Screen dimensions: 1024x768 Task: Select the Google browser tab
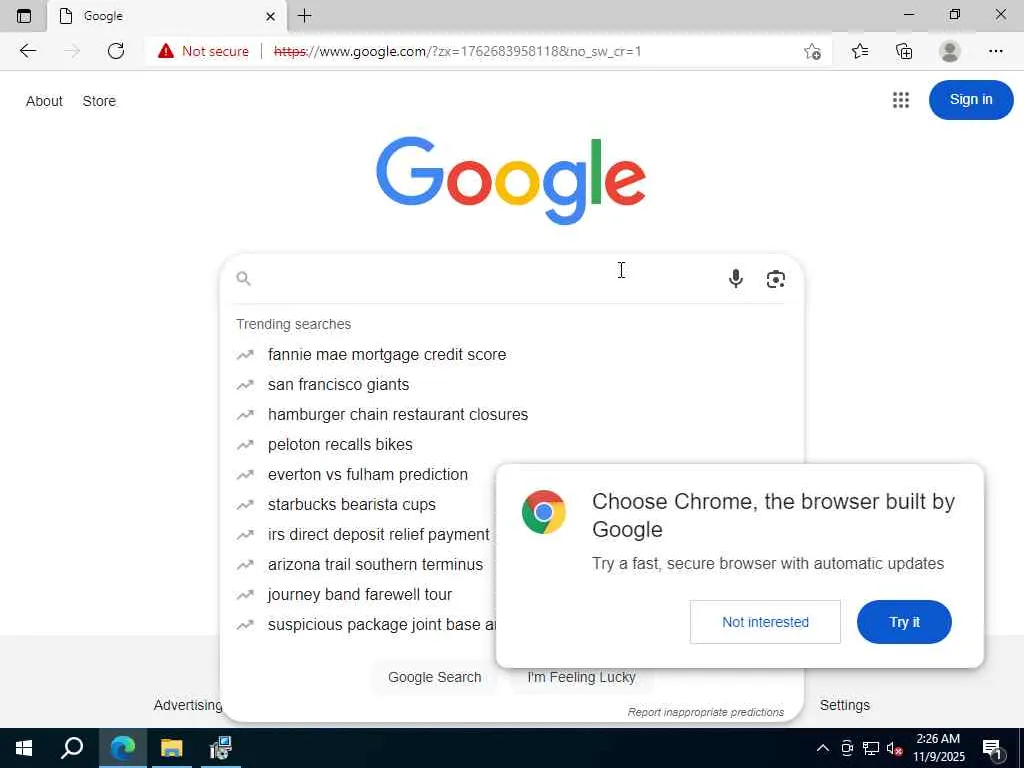tap(167, 16)
